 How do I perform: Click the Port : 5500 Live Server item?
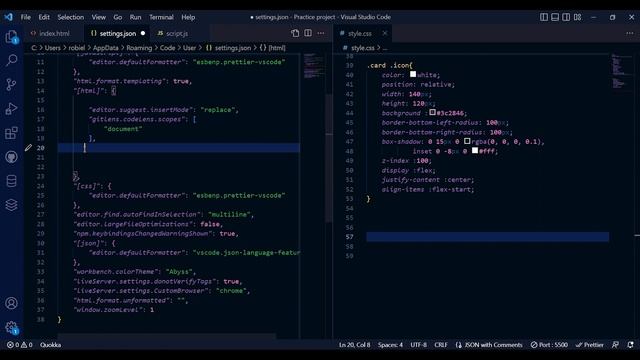pyautogui.click(x=549, y=345)
